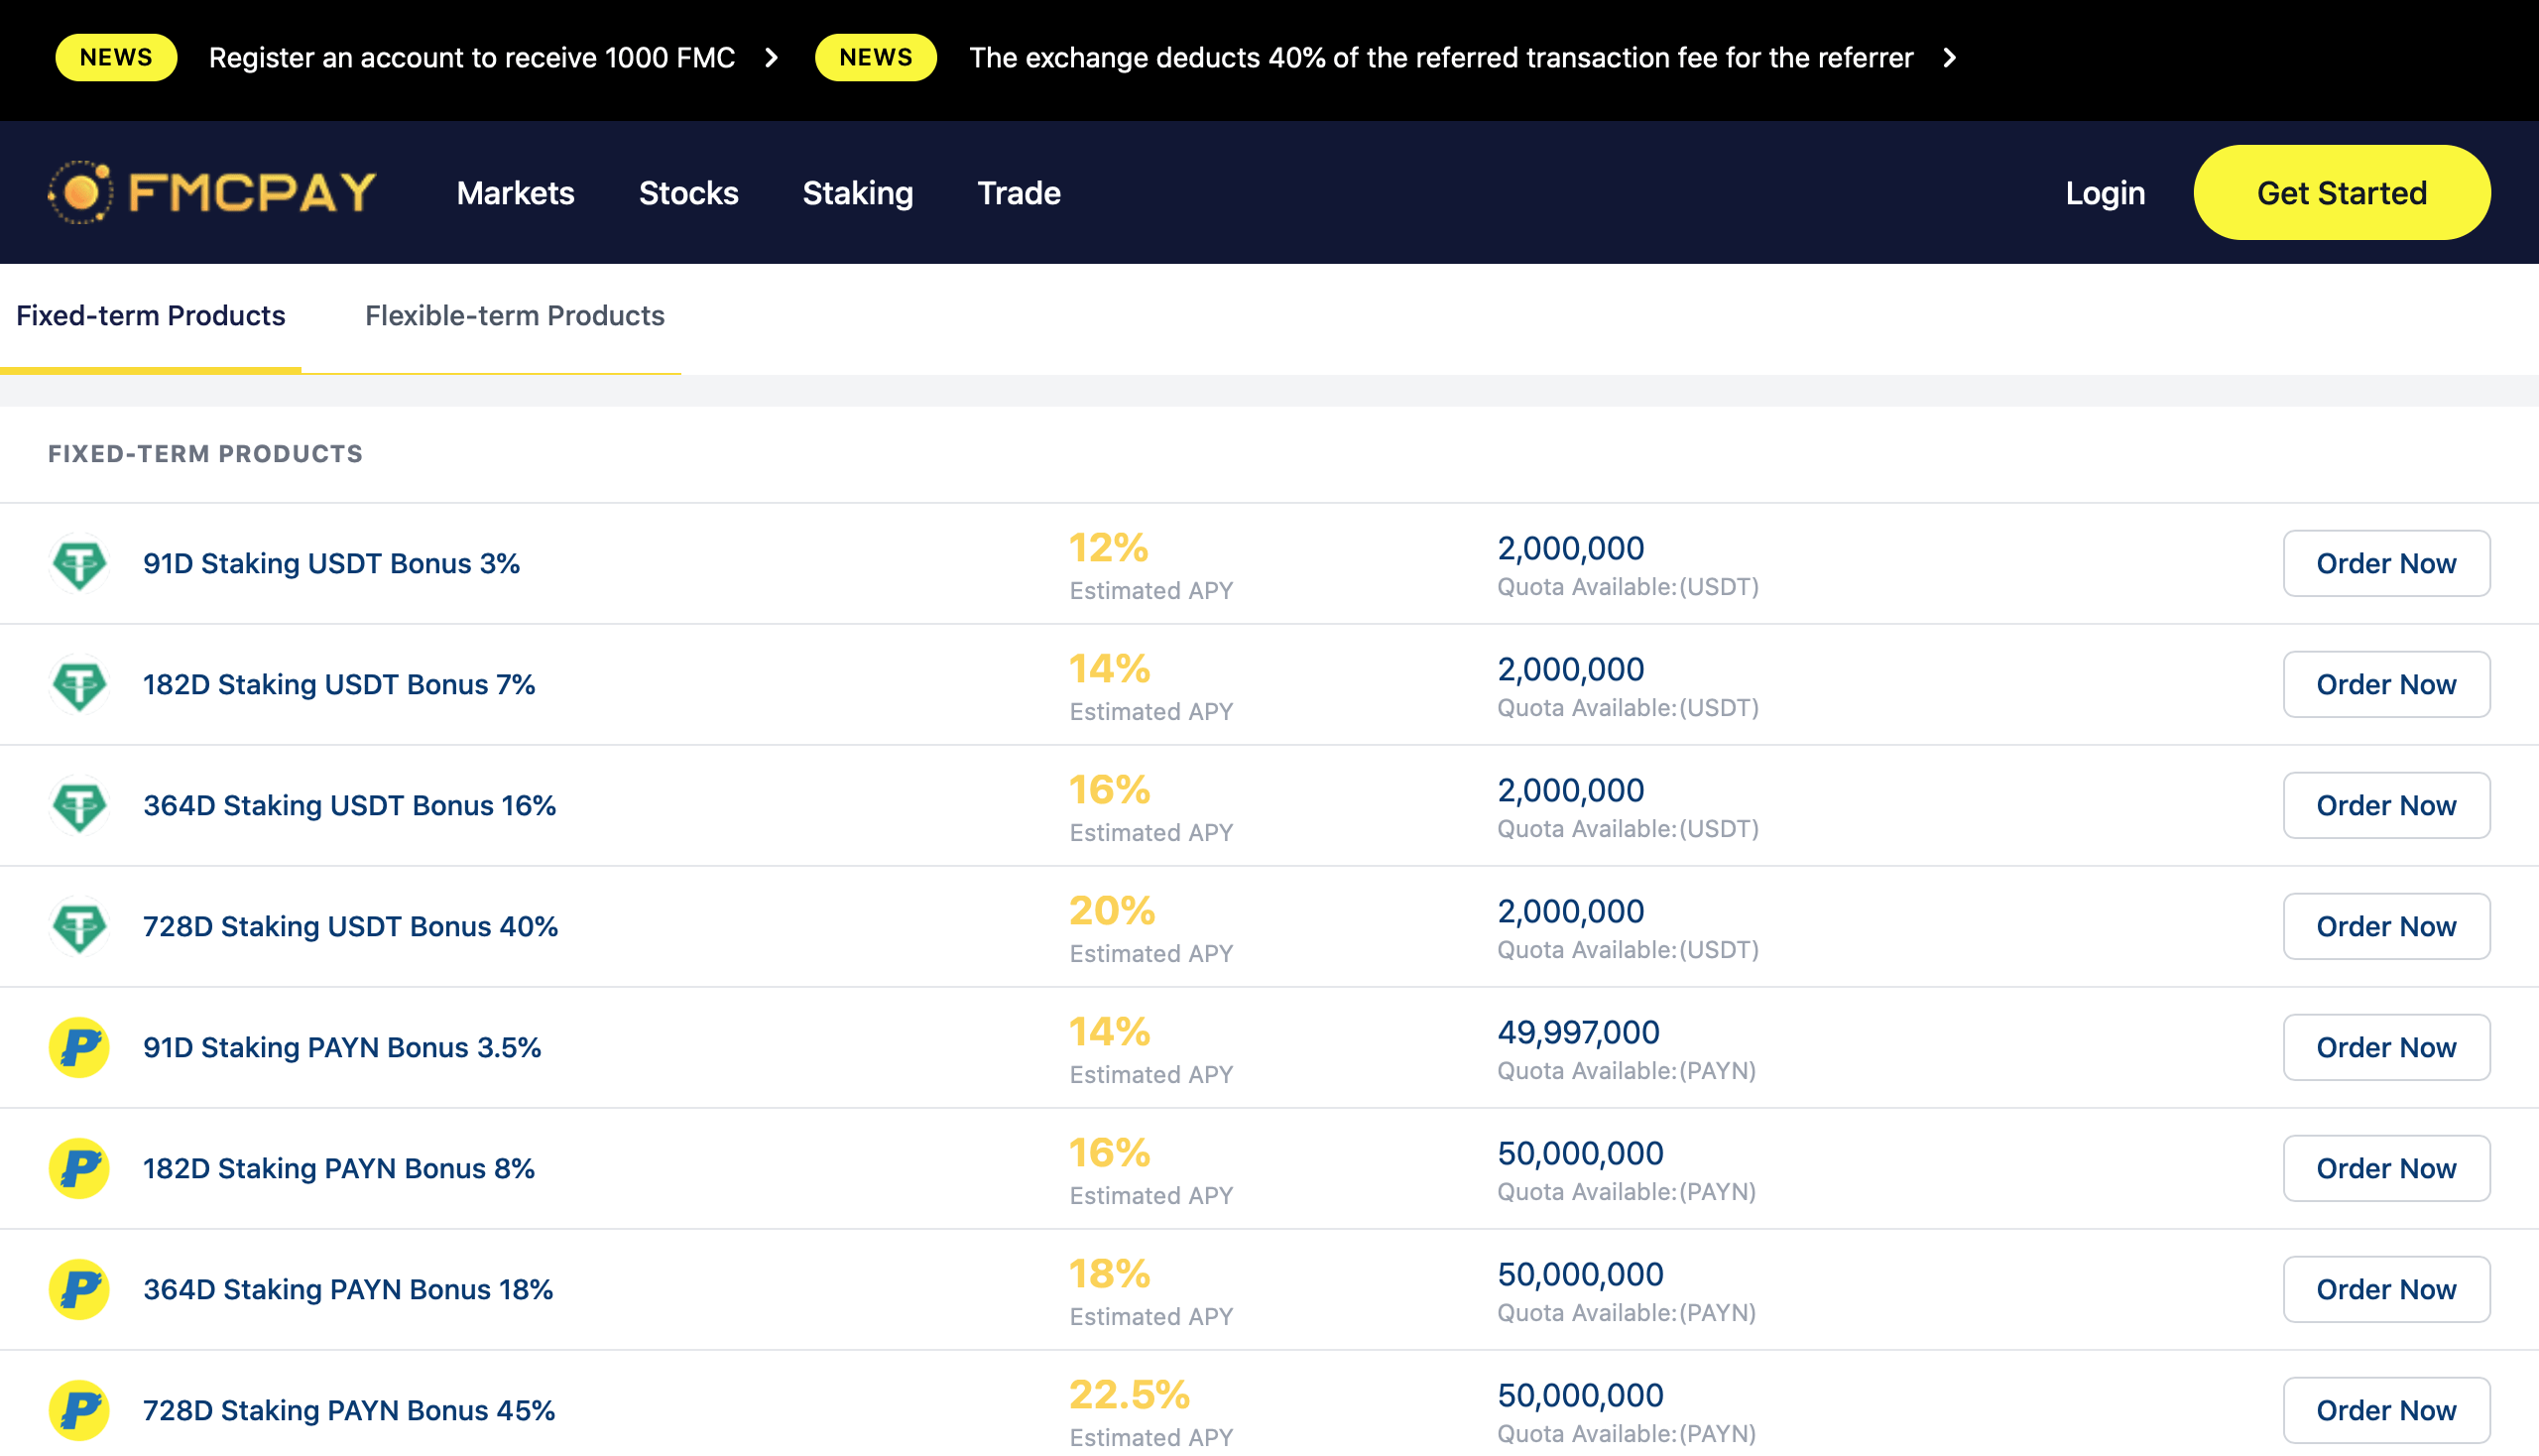Click the 728D Staking USDT Bonus 40% title
The height and width of the screenshot is (1456, 2539).
350,926
